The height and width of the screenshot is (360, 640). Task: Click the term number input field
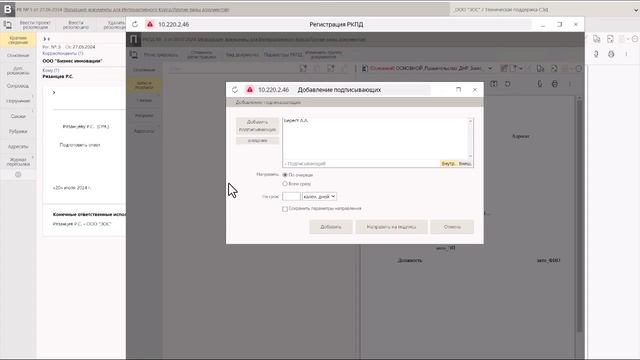coord(291,196)
